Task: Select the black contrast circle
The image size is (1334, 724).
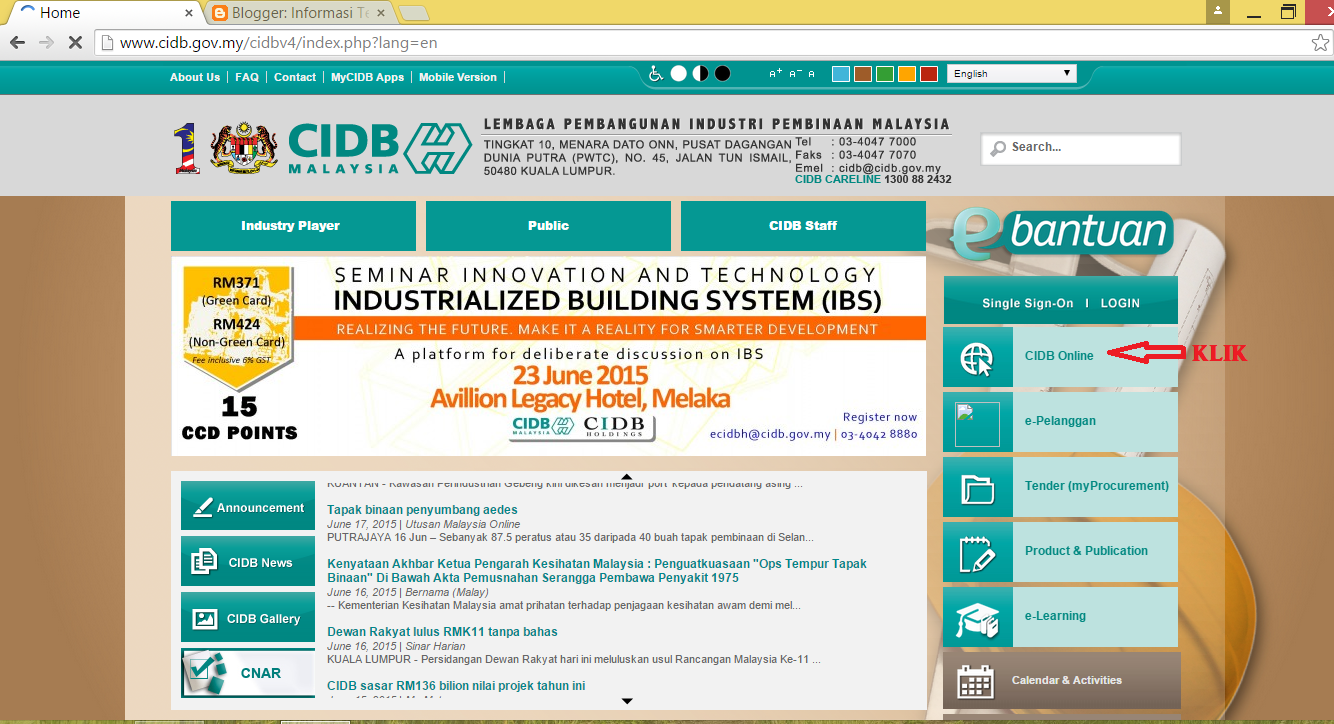Action: coord(722,73)
